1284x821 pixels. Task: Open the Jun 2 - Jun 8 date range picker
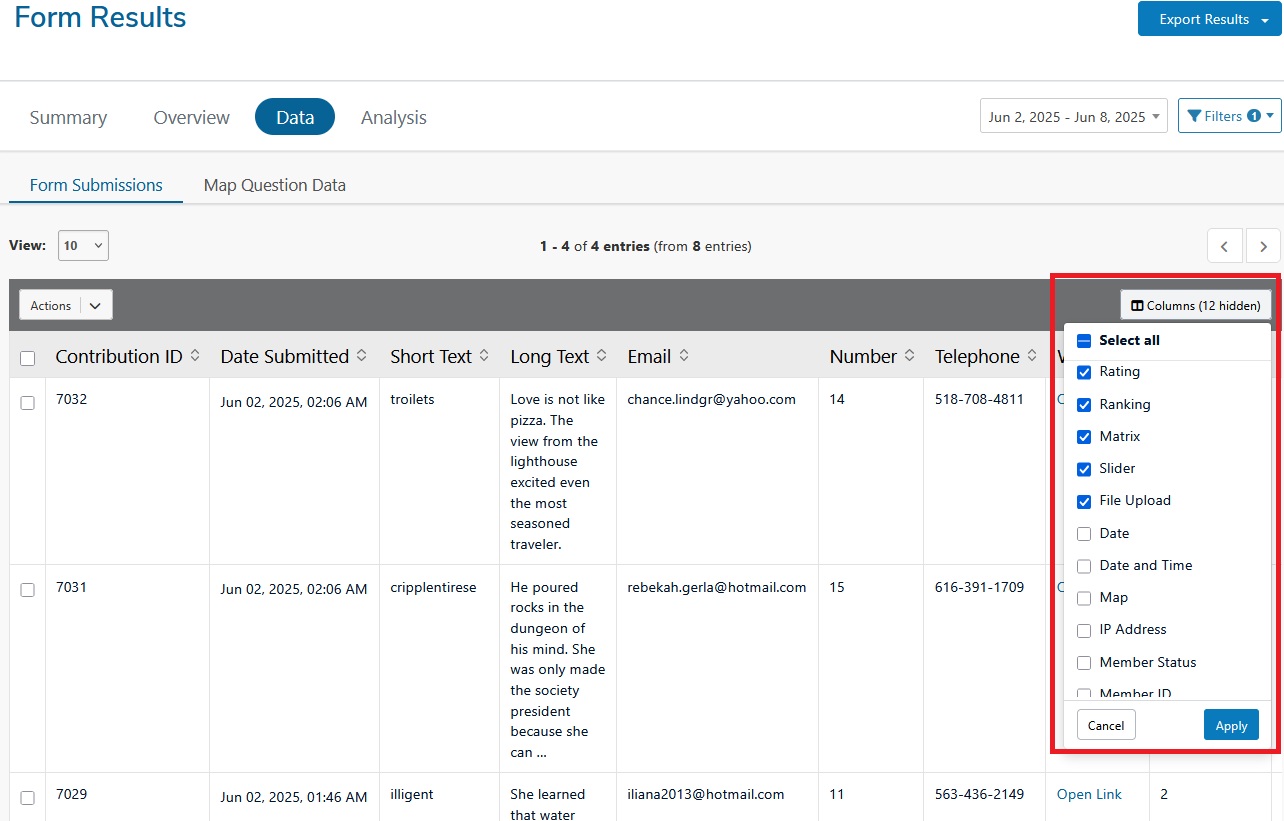click(1074, 117)
